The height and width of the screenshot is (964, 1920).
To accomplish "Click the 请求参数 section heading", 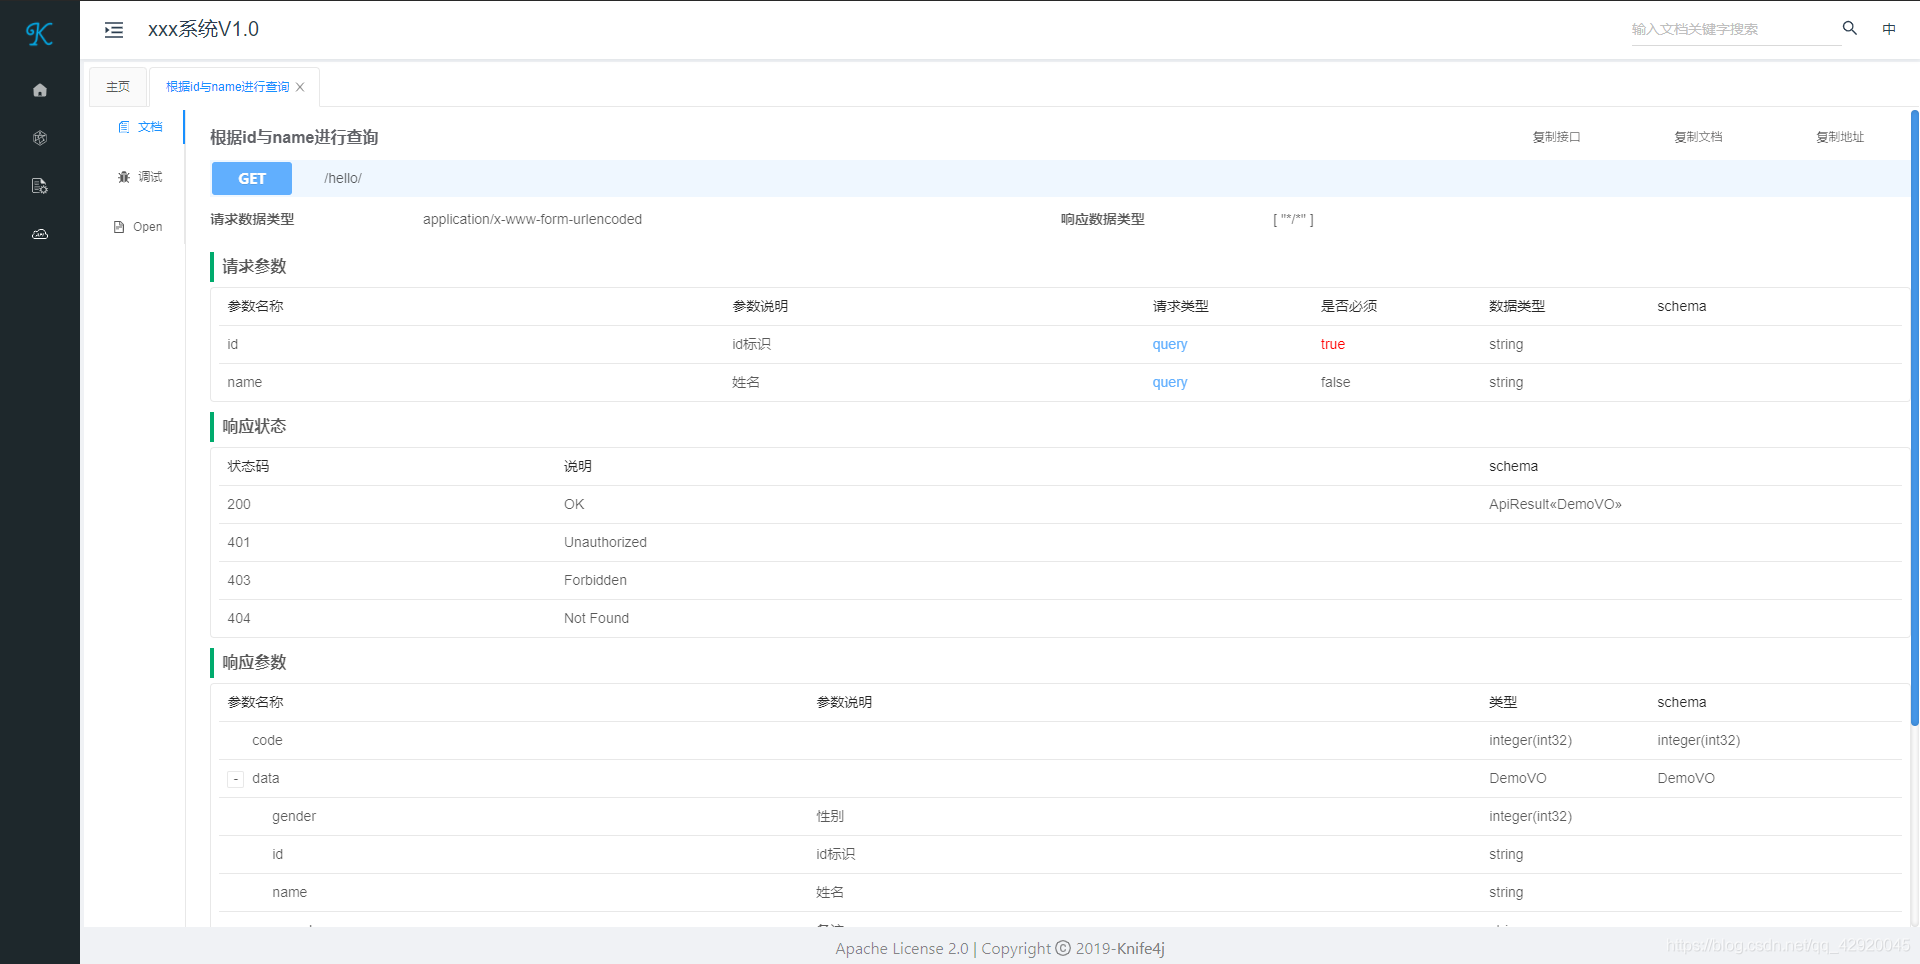I will click(x=254, y=266).
